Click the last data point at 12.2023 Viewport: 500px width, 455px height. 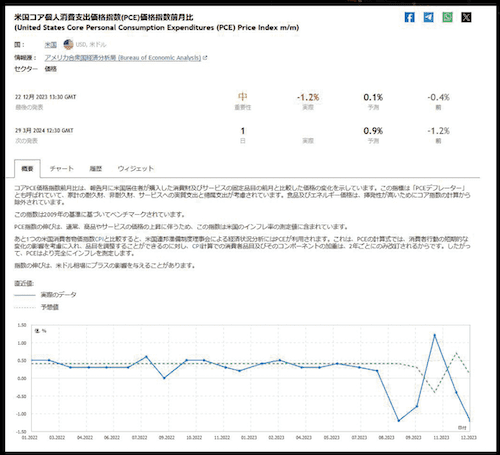point(470,420)
